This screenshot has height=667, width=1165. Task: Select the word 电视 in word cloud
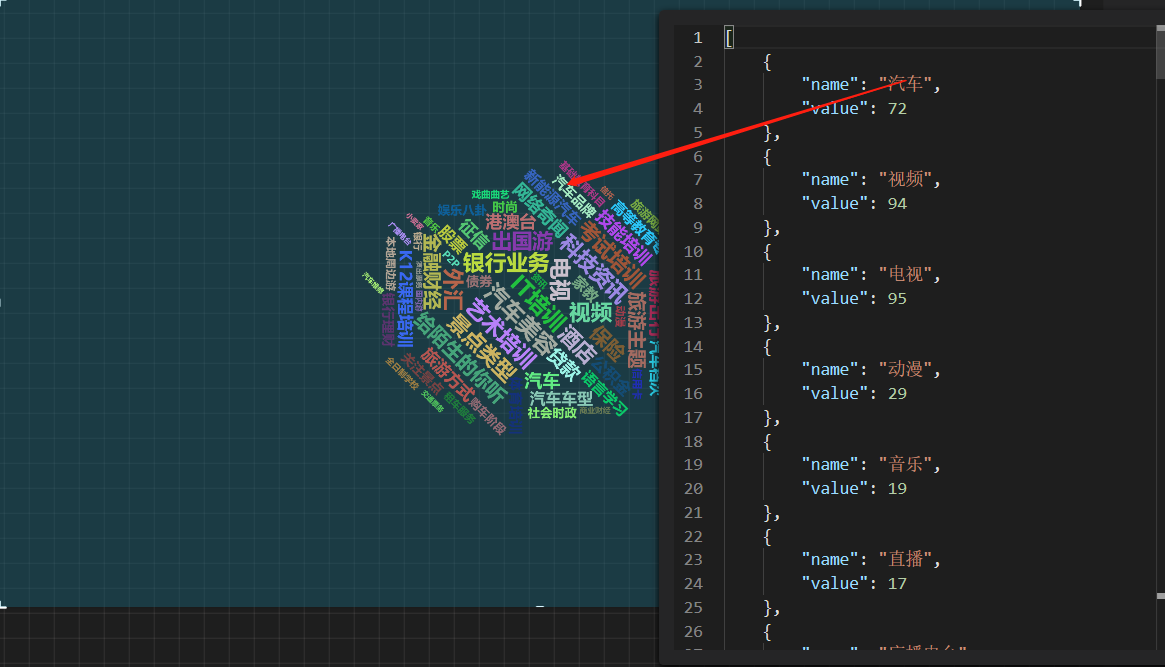click(559, 280)
